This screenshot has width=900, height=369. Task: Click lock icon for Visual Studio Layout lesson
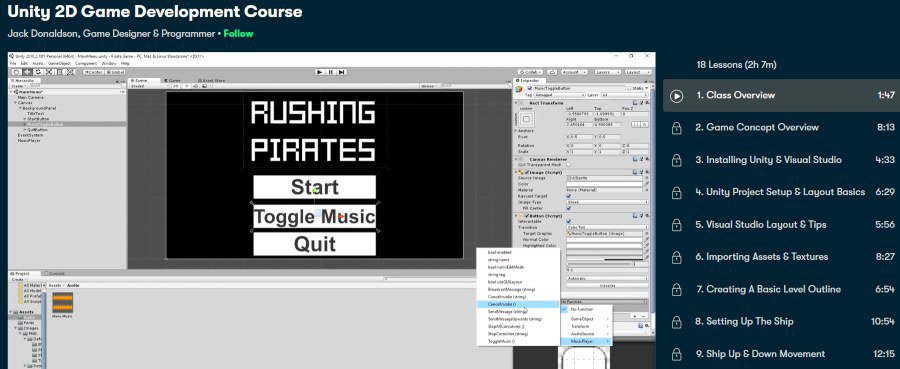click(677, 225)
